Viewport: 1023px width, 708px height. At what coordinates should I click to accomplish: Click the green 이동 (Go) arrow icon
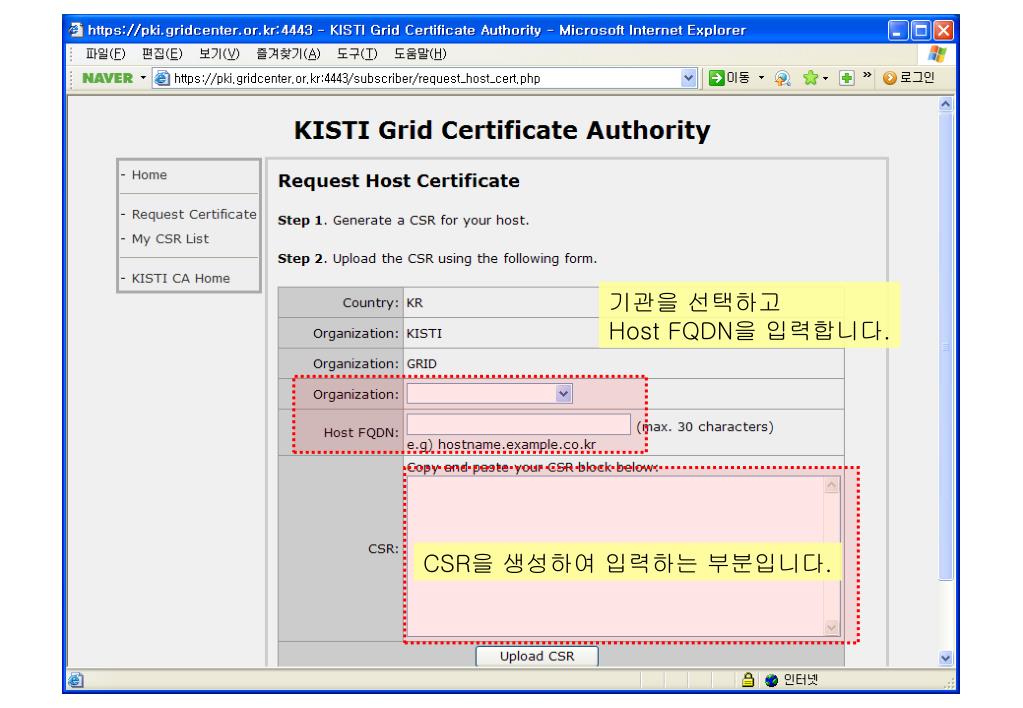[717, 78]
